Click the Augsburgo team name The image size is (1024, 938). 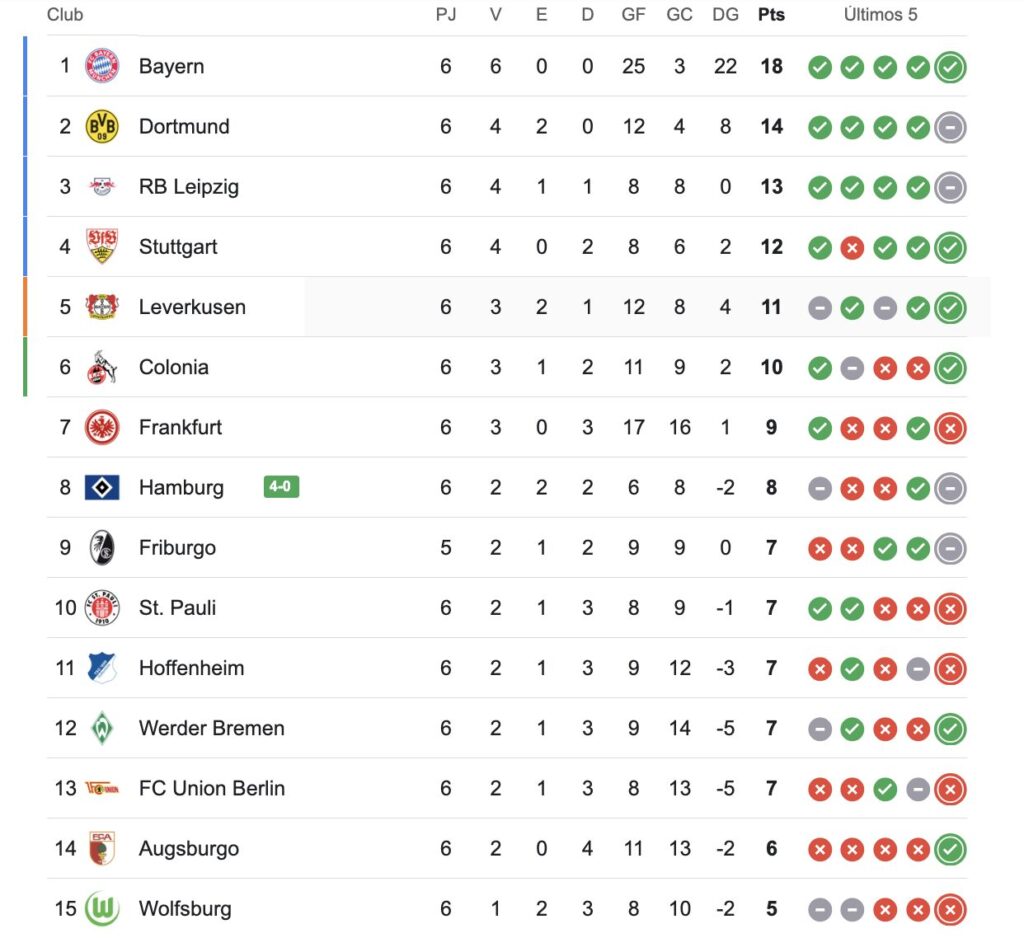click(189, 849)
